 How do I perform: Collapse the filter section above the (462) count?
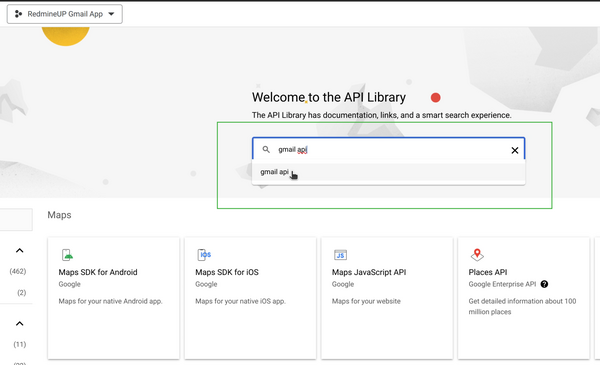tap(20, 251)
